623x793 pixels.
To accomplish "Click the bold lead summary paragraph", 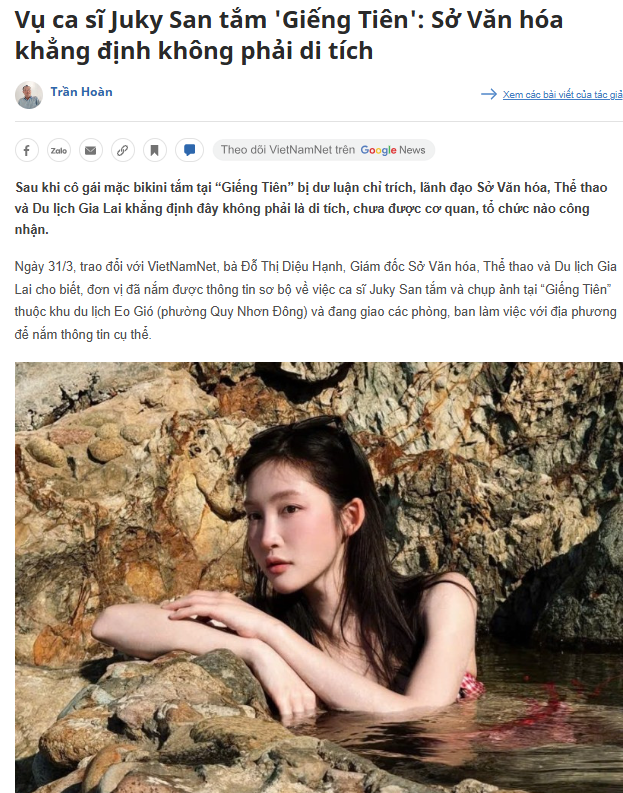I will tap(311, 208).
